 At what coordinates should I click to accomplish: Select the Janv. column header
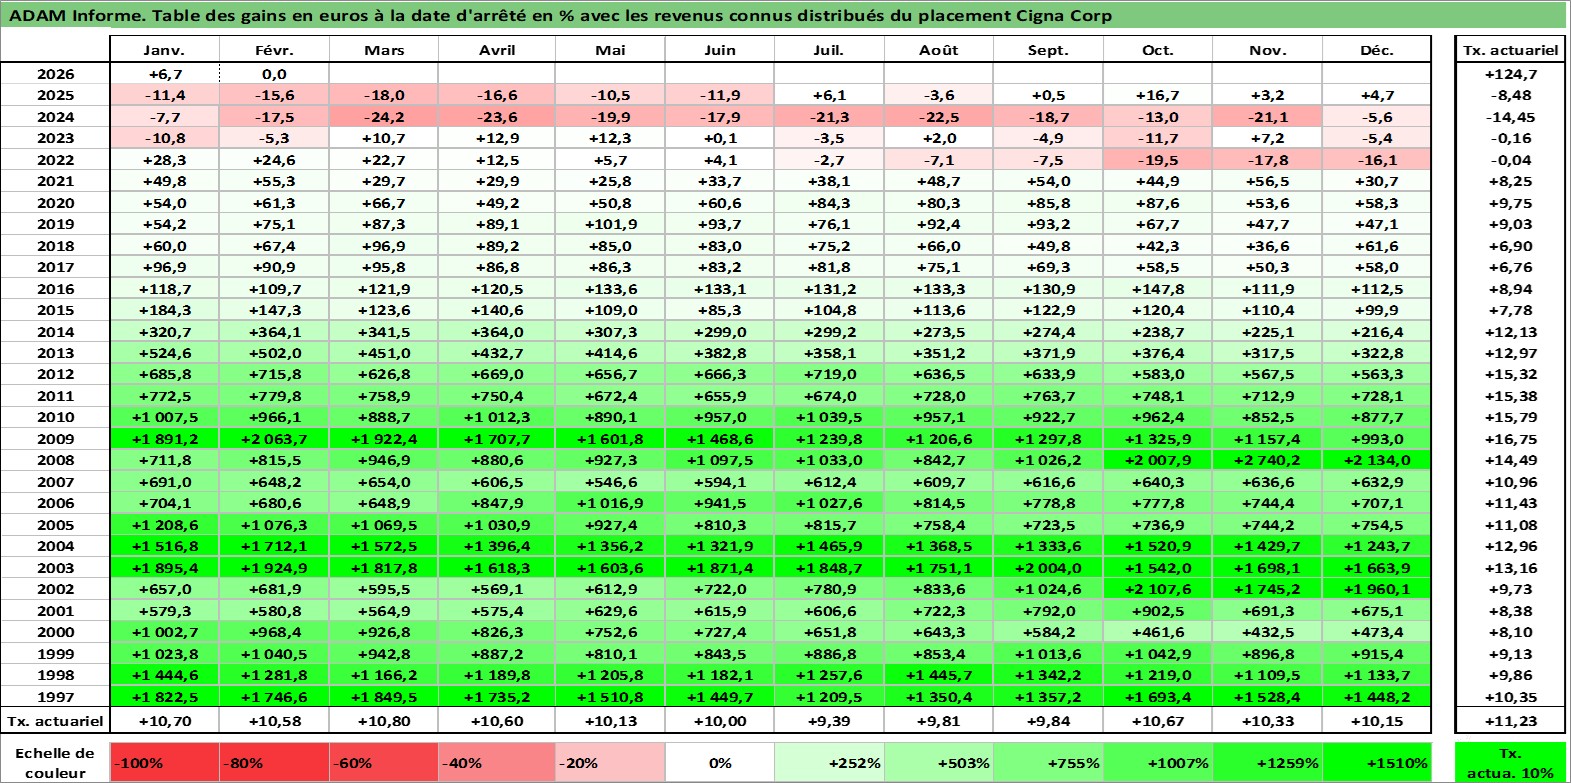pos(164,50)
